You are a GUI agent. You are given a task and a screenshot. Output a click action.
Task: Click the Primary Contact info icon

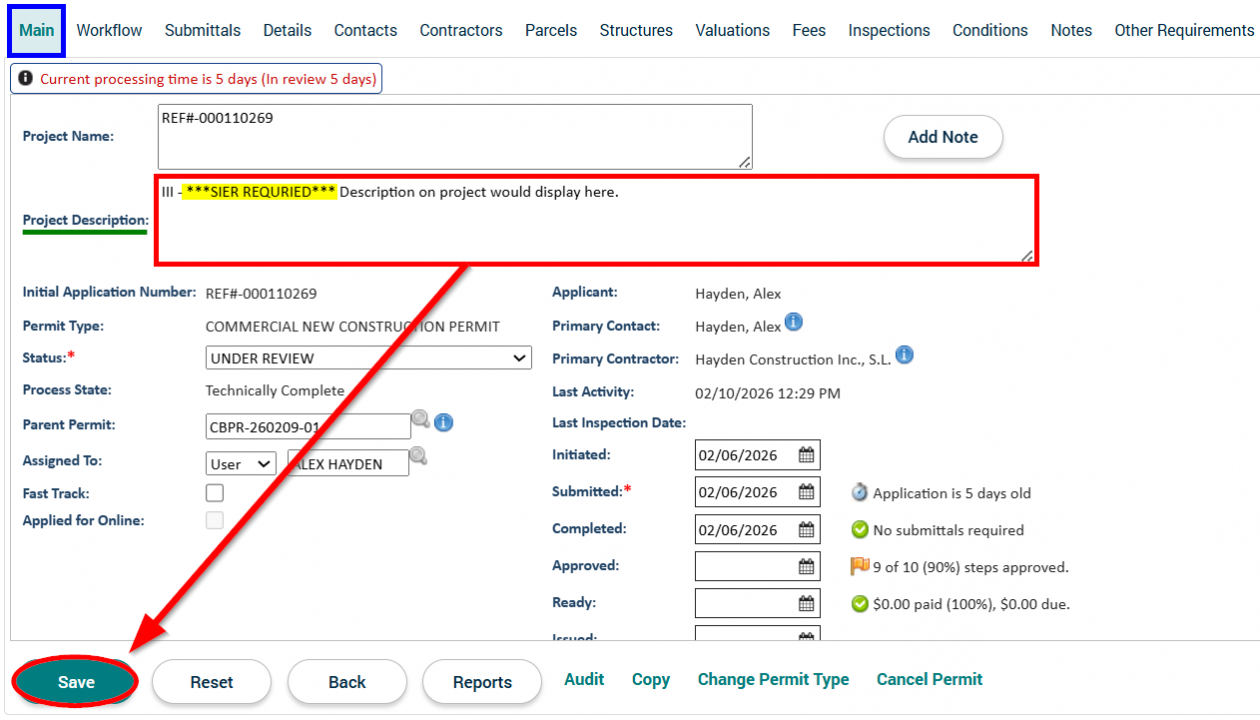[x=793, y=322]
